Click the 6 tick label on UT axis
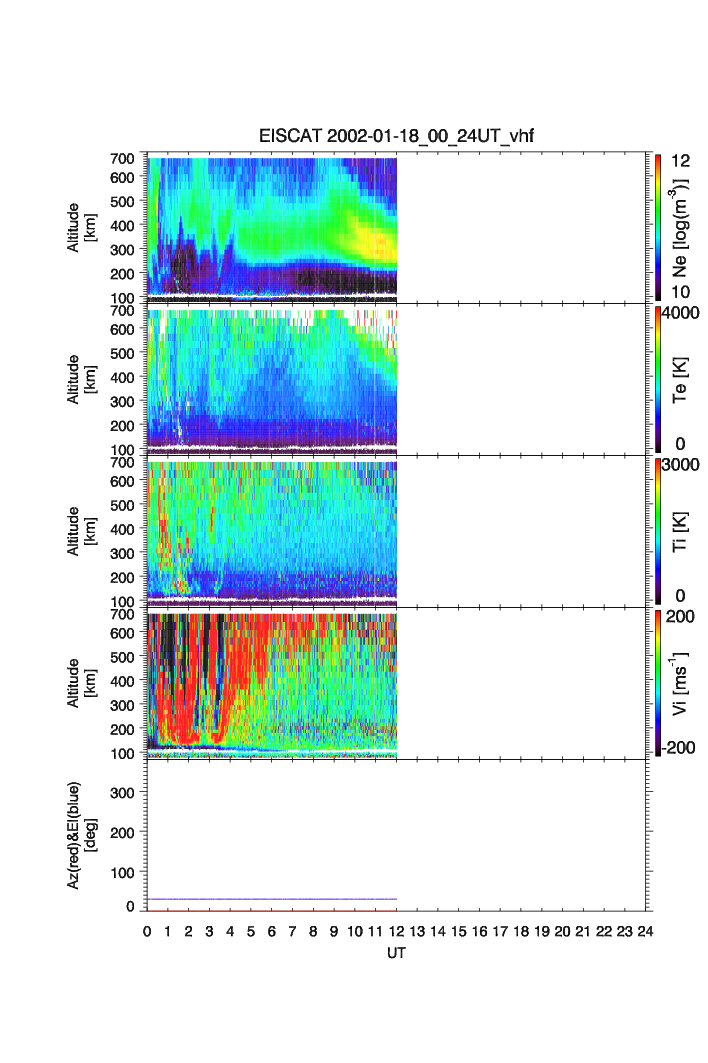 272,932
